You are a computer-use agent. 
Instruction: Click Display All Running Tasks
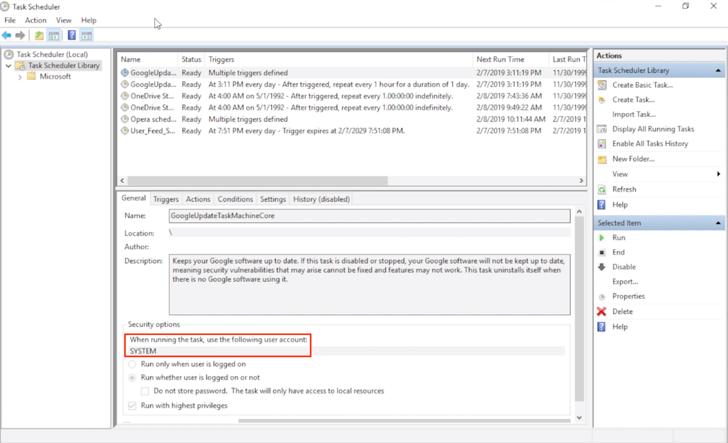coord(652,129)
